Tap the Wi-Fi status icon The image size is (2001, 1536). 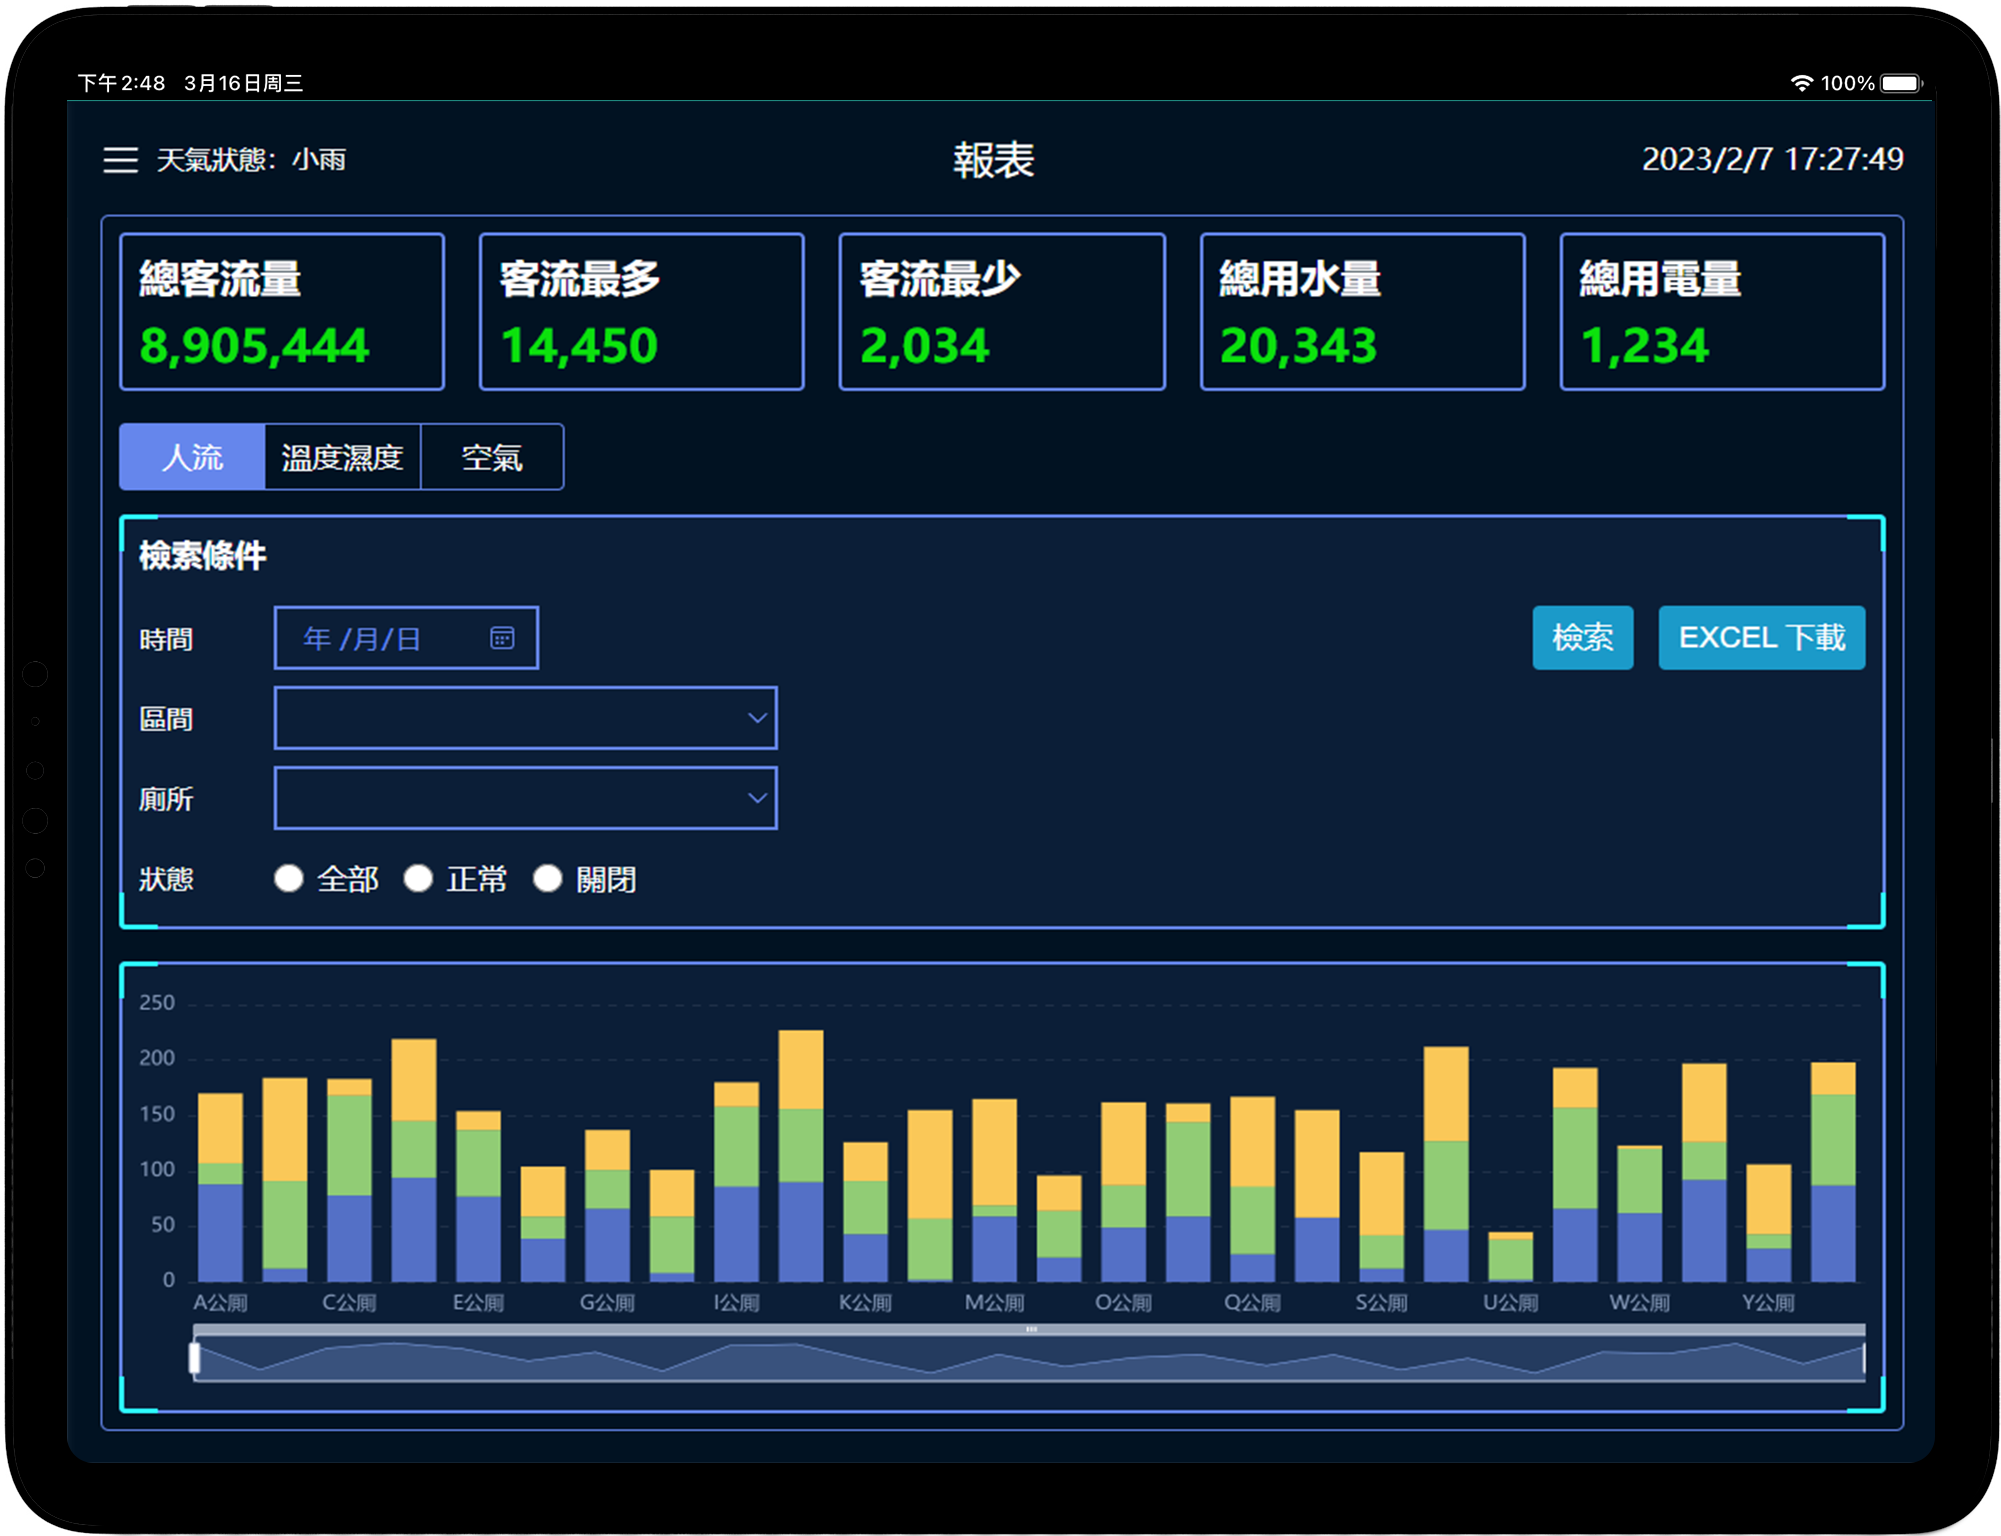point(1800,83)
